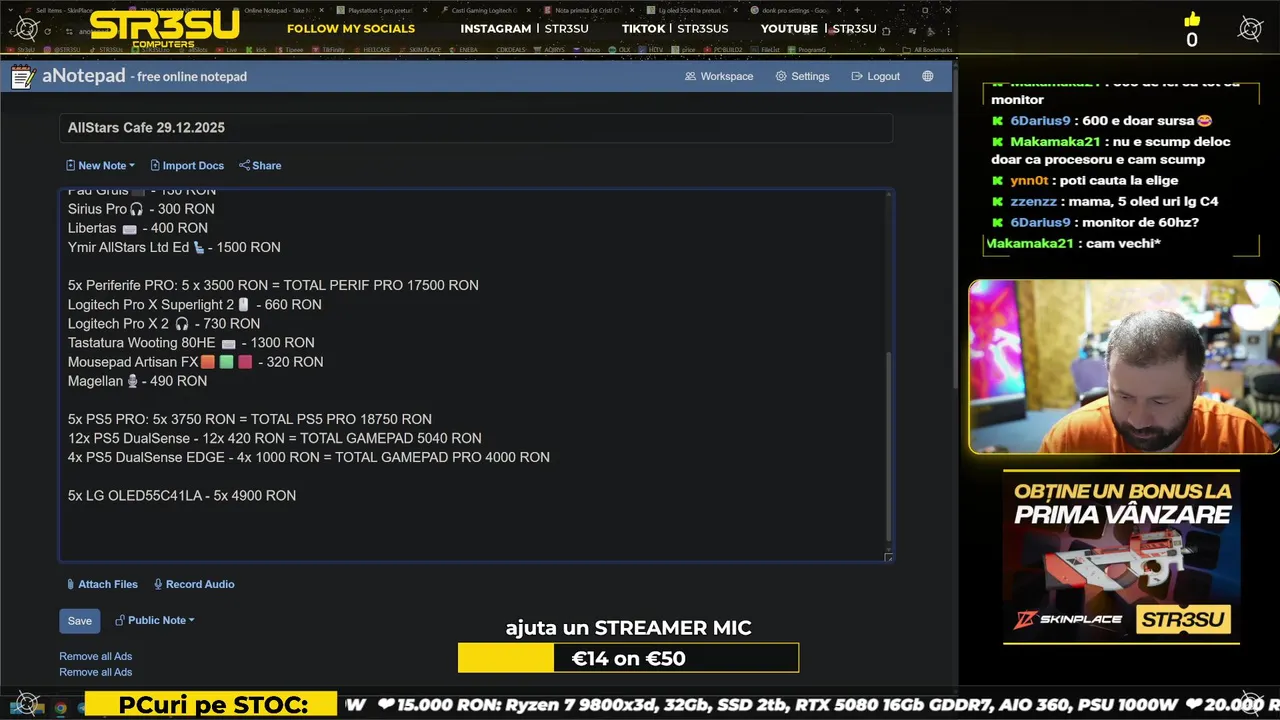This screenshot has height=720, width=1280.
Task: Click the green square emoji after Artisan FX
Action: (x=227, y=363)
